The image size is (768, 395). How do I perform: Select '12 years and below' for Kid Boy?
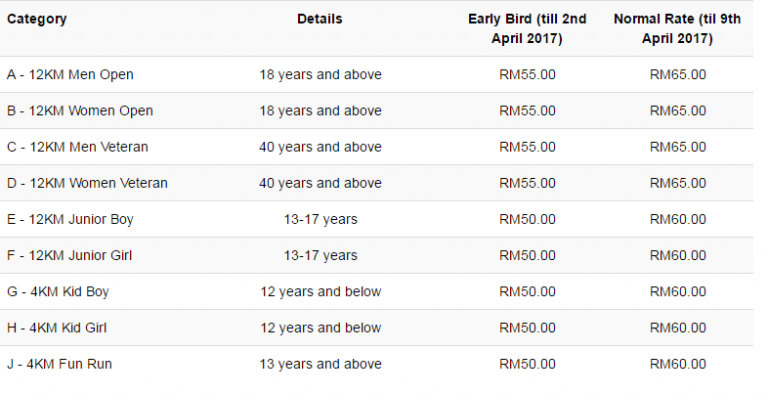[320, 292]
